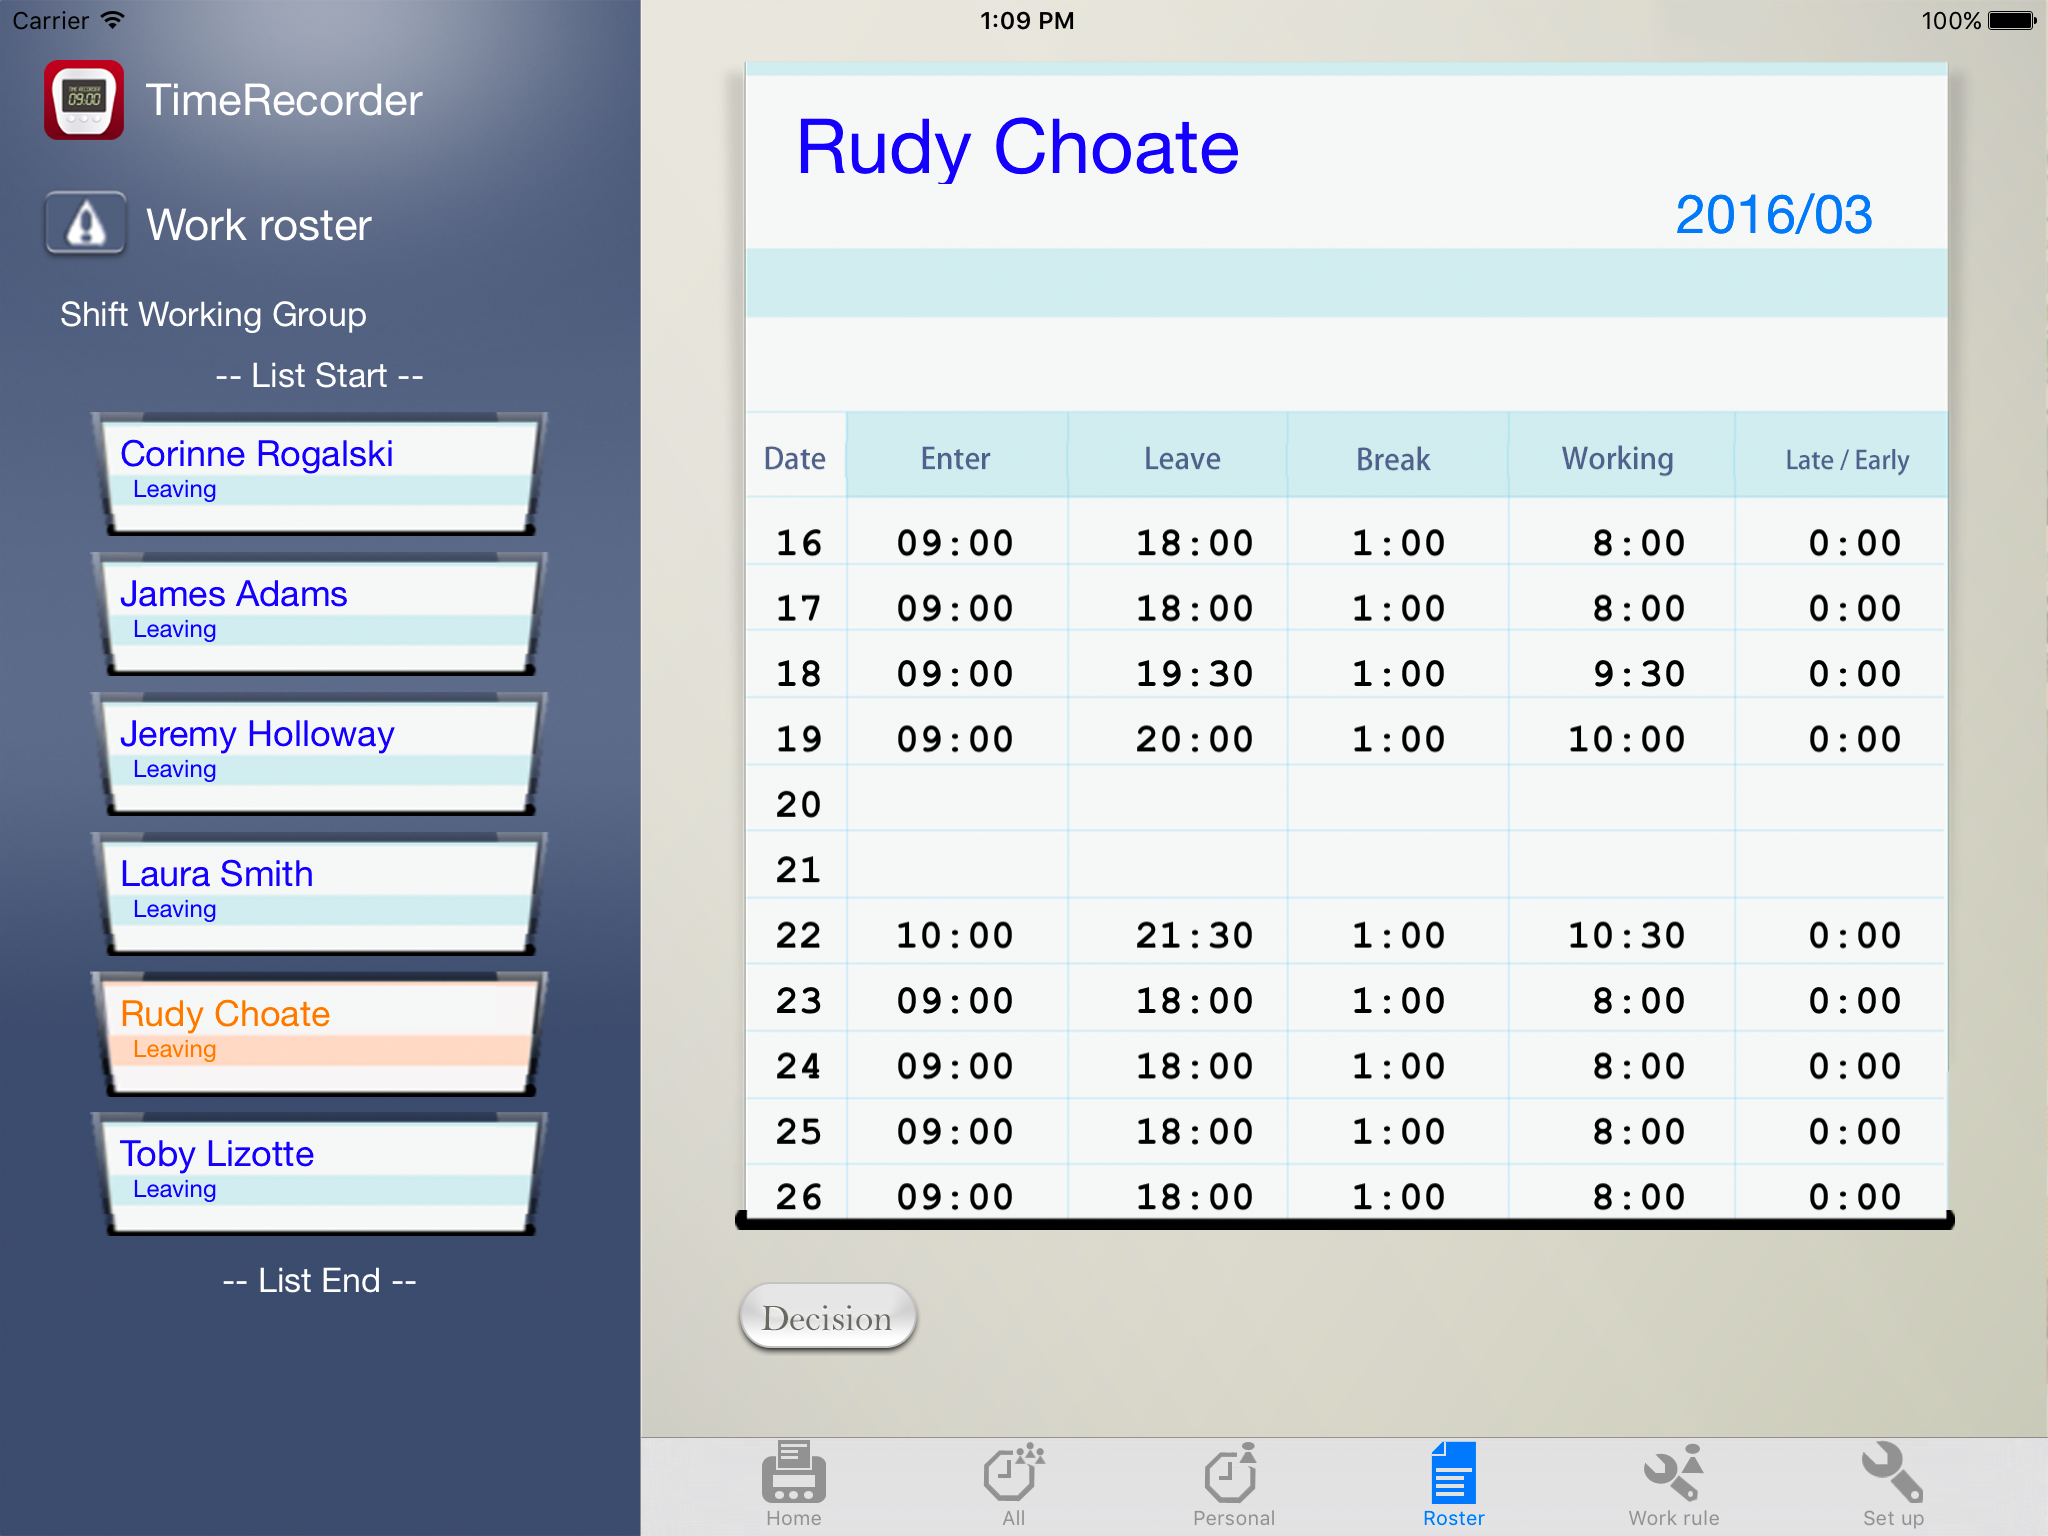This screenshot has height=1536, width=2048.
Task: Tap the Shift Working Group heading
Action: (213, 315)
